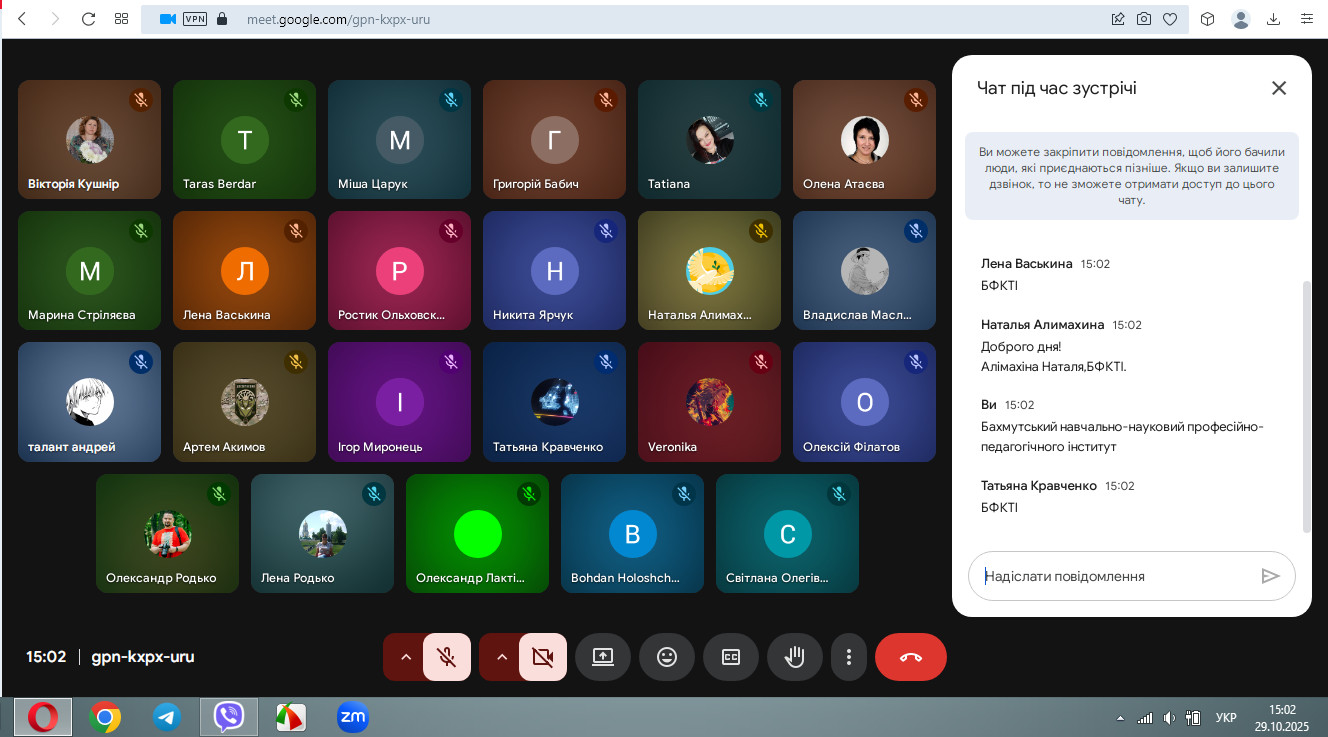Image resolution: width=1328 pixels, height=737 pixels.
Task: Raise your hand in the meeting
Action: (x=795, y=657)
